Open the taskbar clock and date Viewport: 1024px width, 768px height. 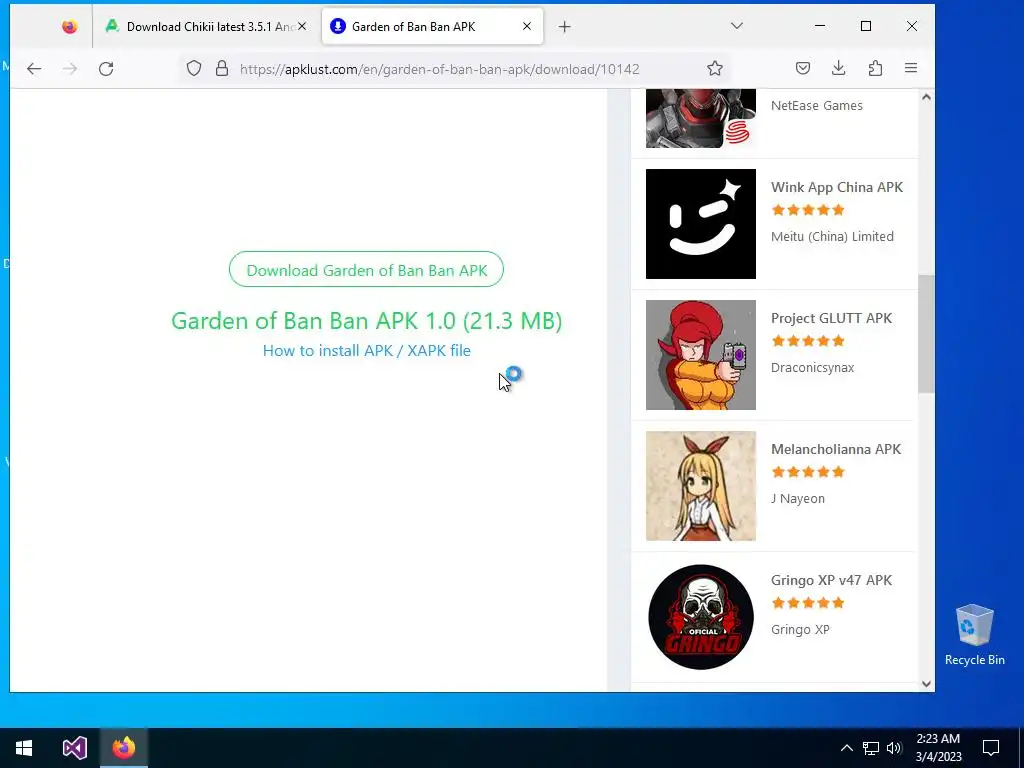pyautogui.click(x=938, y=748)
